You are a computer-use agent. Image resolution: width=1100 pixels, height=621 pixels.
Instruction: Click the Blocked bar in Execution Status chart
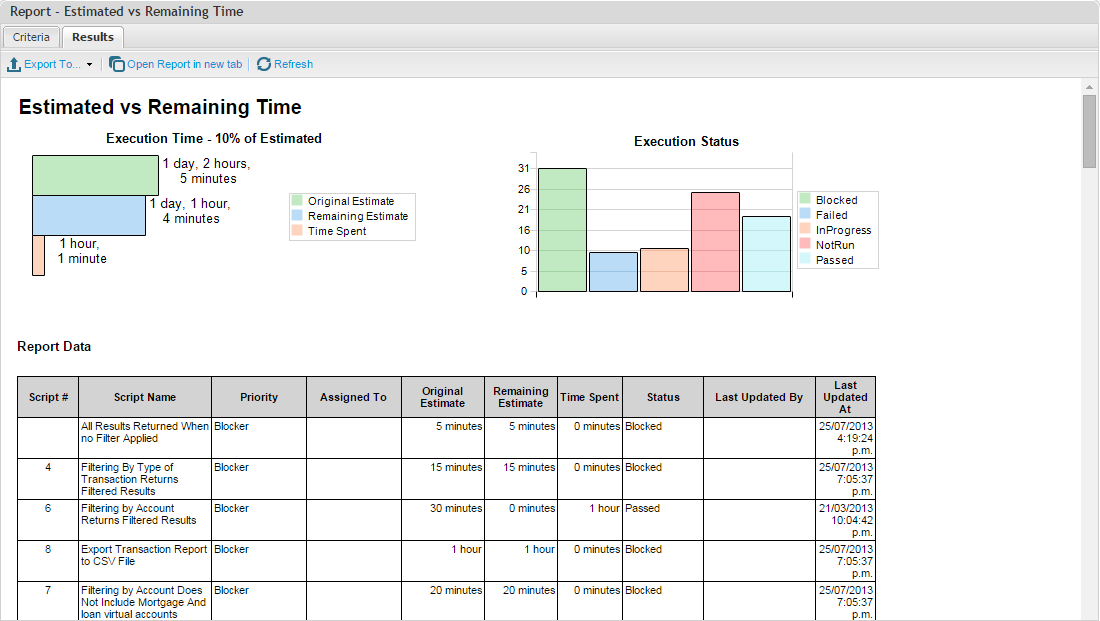click(x=562, y=230)
